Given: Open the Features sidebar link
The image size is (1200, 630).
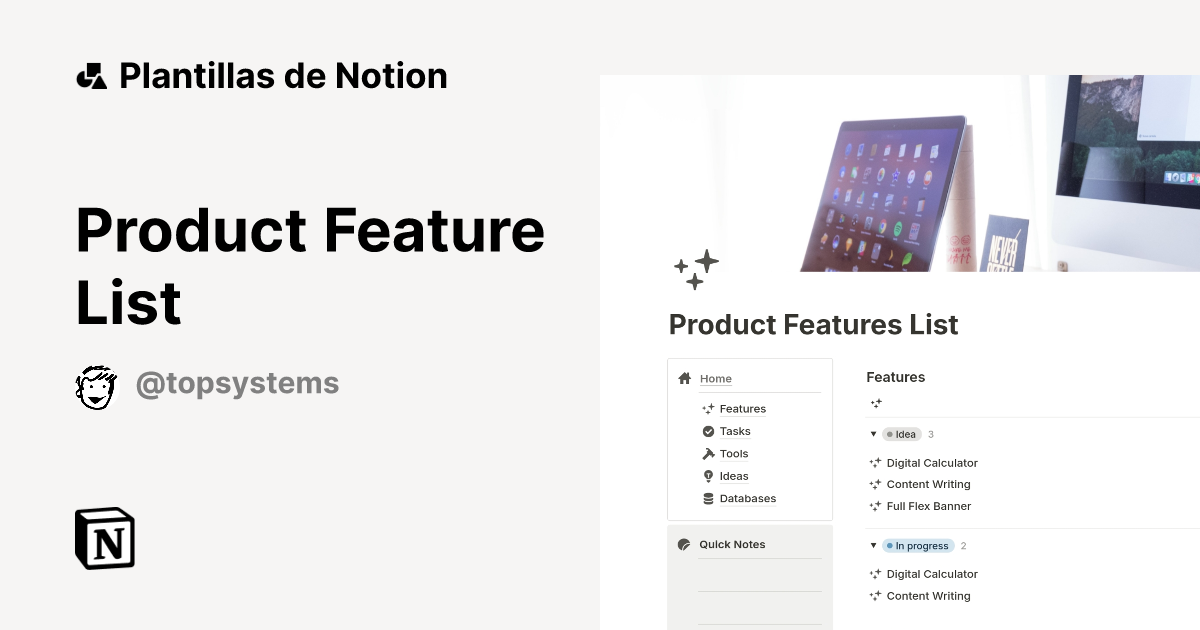Looking at the screenshot, I should tap(742, 409).
